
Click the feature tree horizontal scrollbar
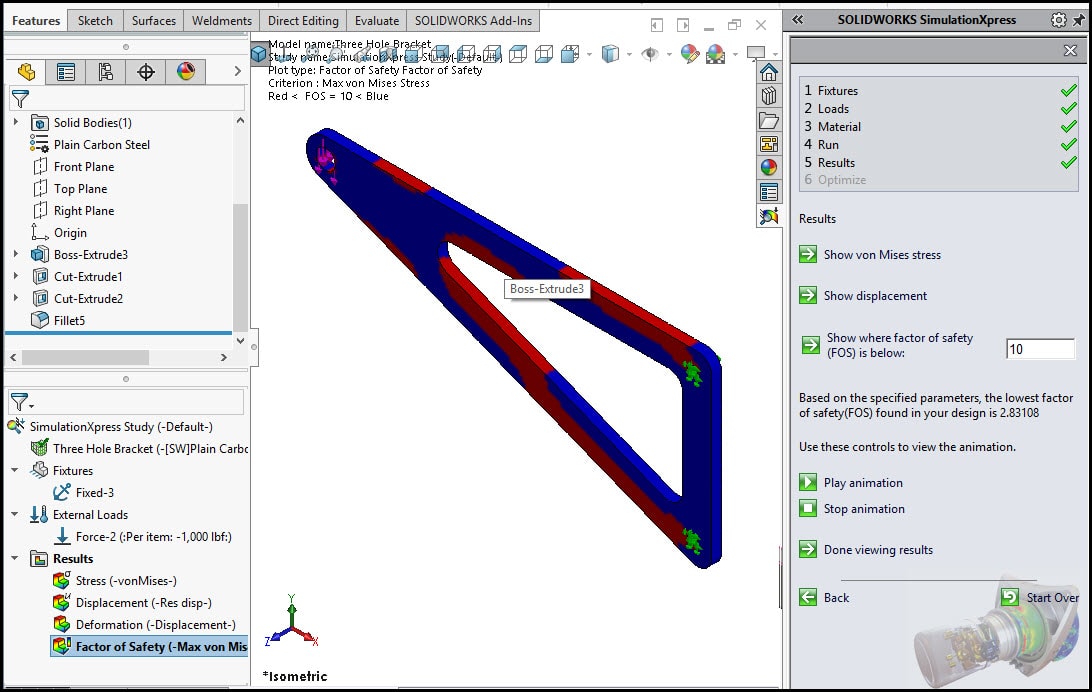tap(86, 357)
